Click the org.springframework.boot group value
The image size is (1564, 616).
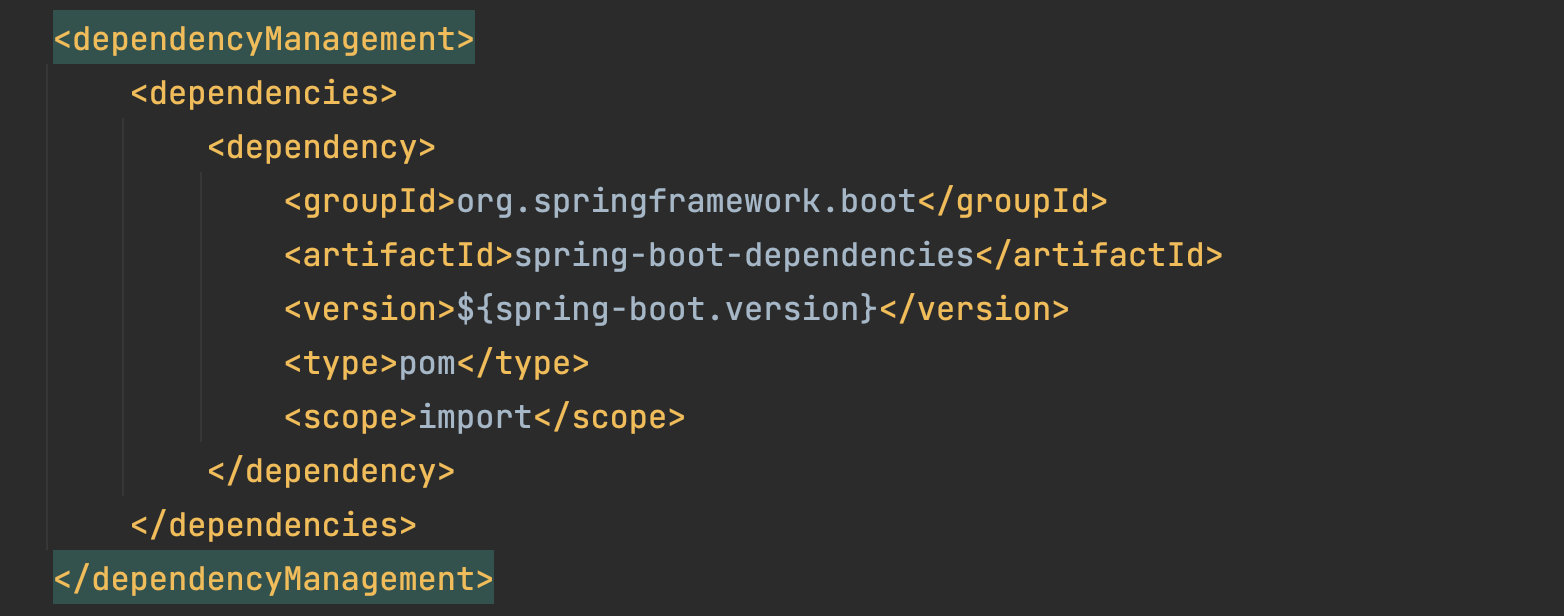click(x=686, y=201)
